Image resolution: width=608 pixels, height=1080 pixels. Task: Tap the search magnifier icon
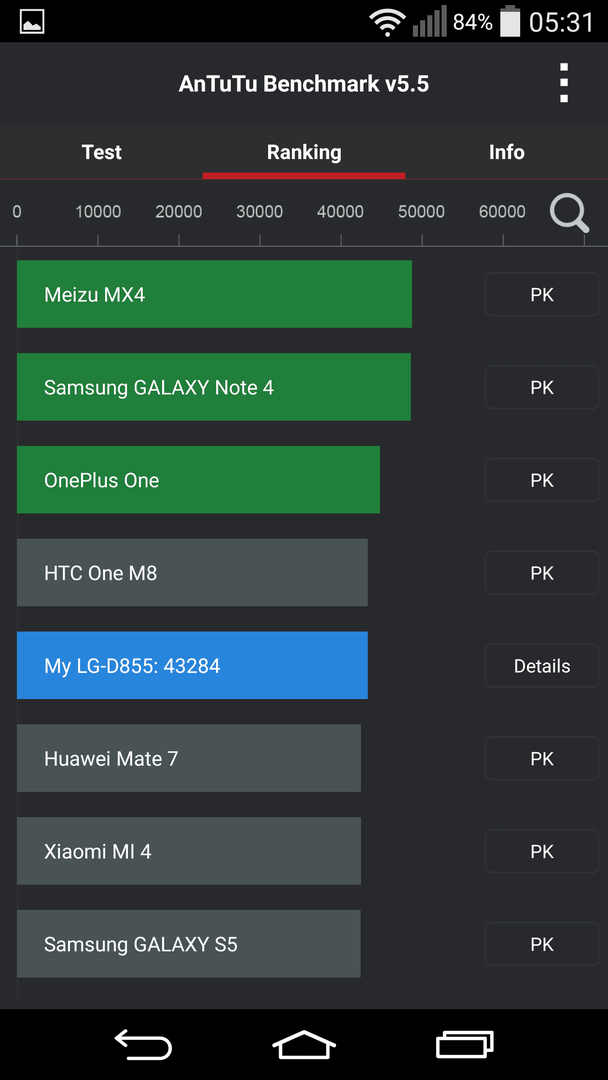[569, 214]
